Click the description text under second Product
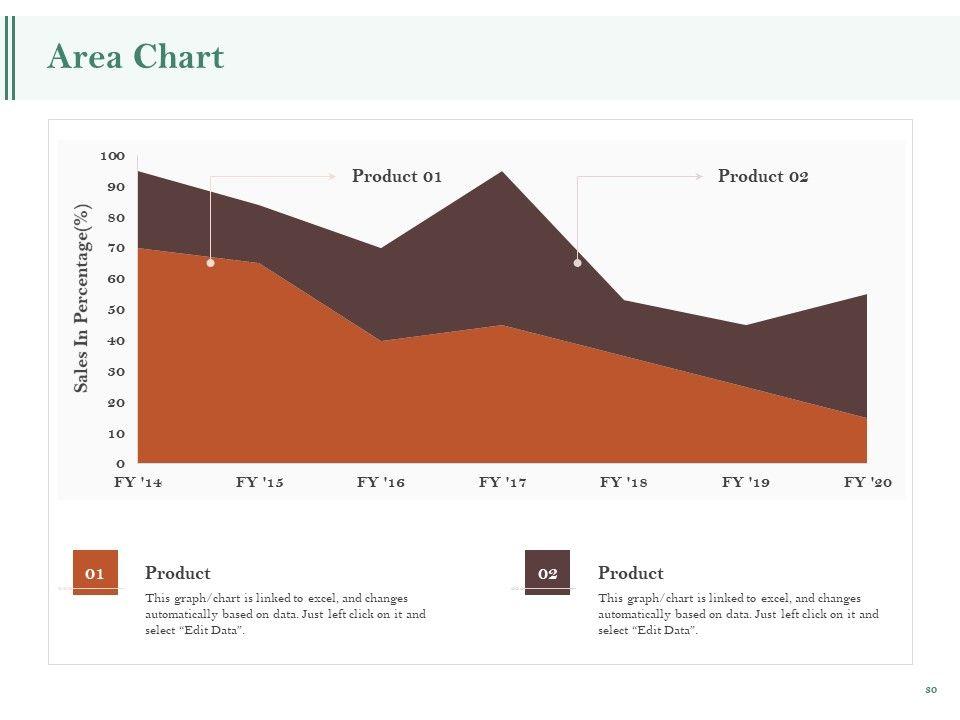 tap(738, 614)
